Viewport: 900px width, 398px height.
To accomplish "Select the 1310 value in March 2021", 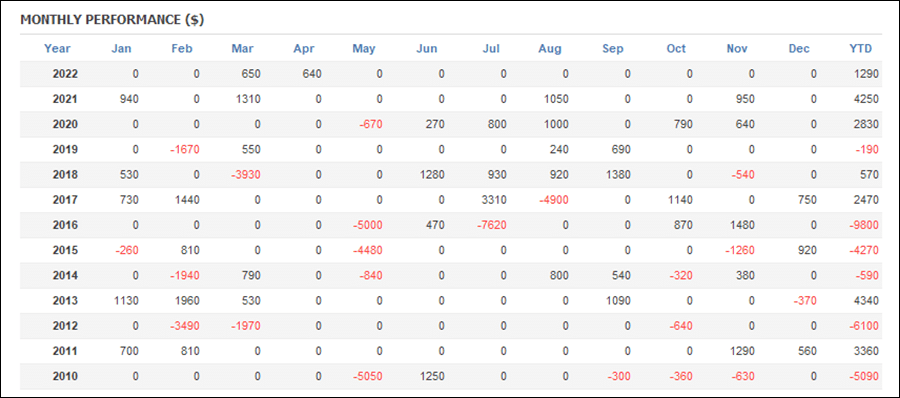I will (x=249, y=99).
